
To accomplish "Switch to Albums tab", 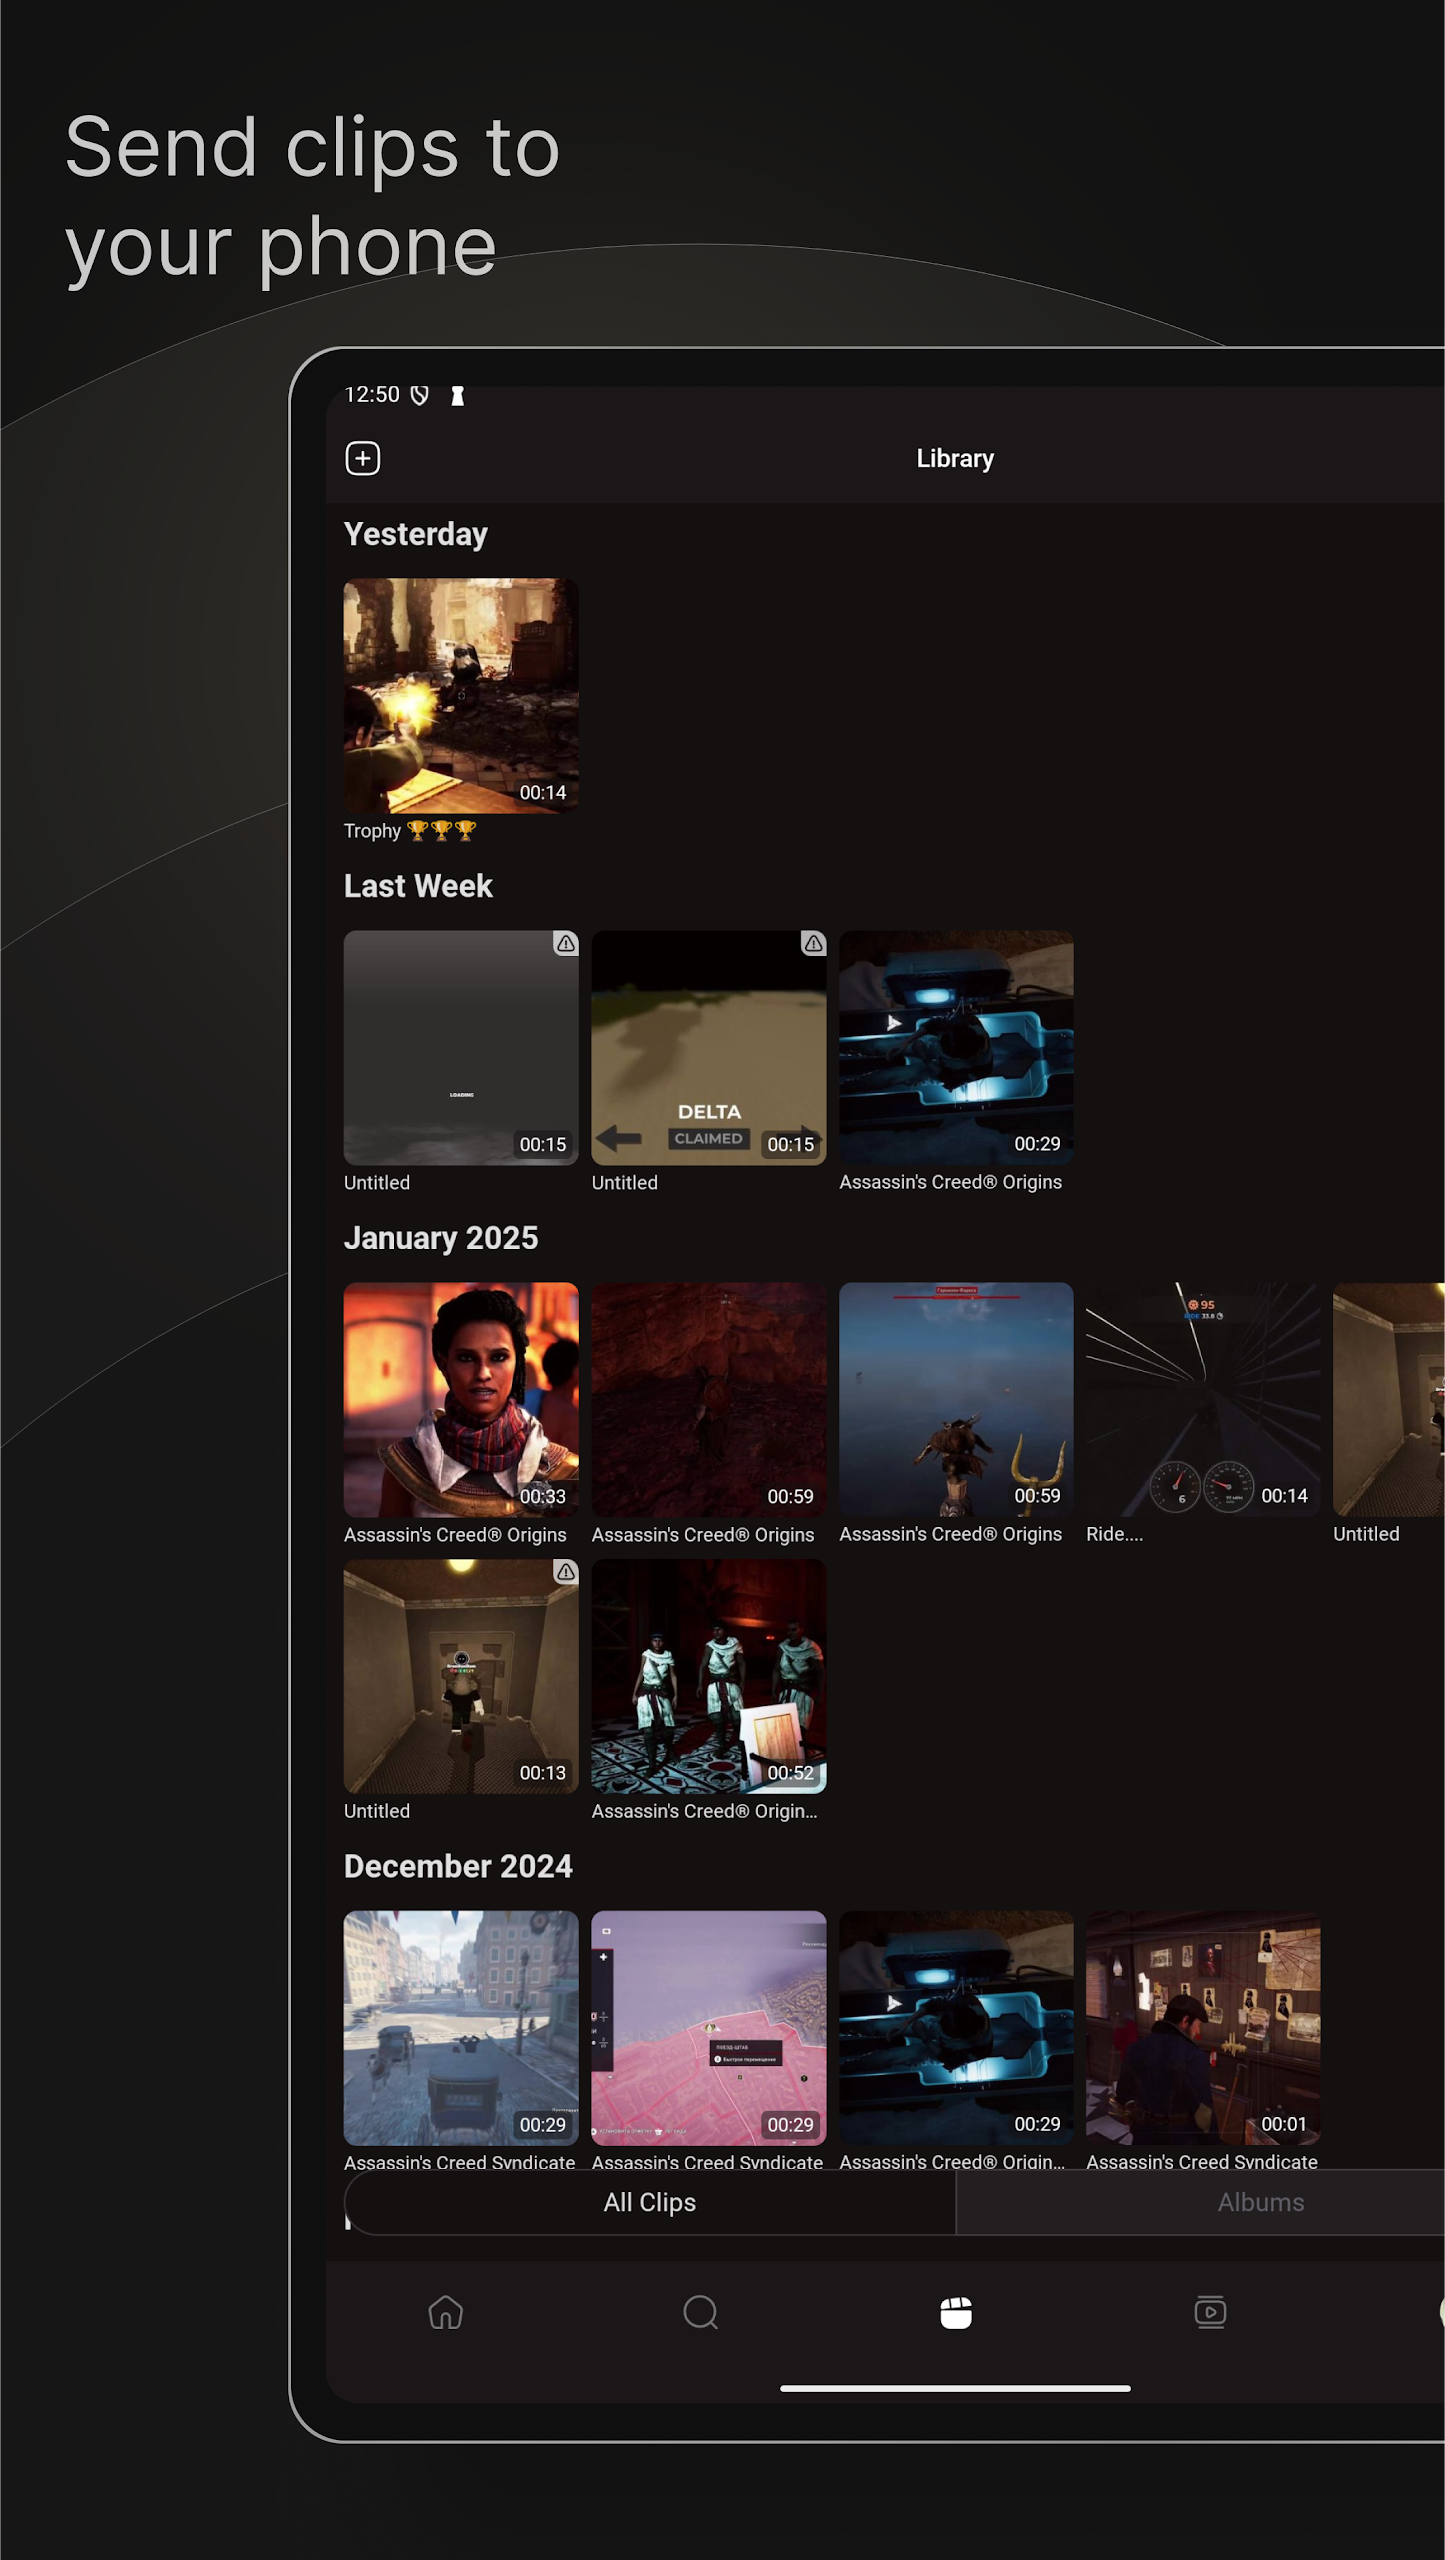I will pyautogui.click(x=1260, y=2202).
